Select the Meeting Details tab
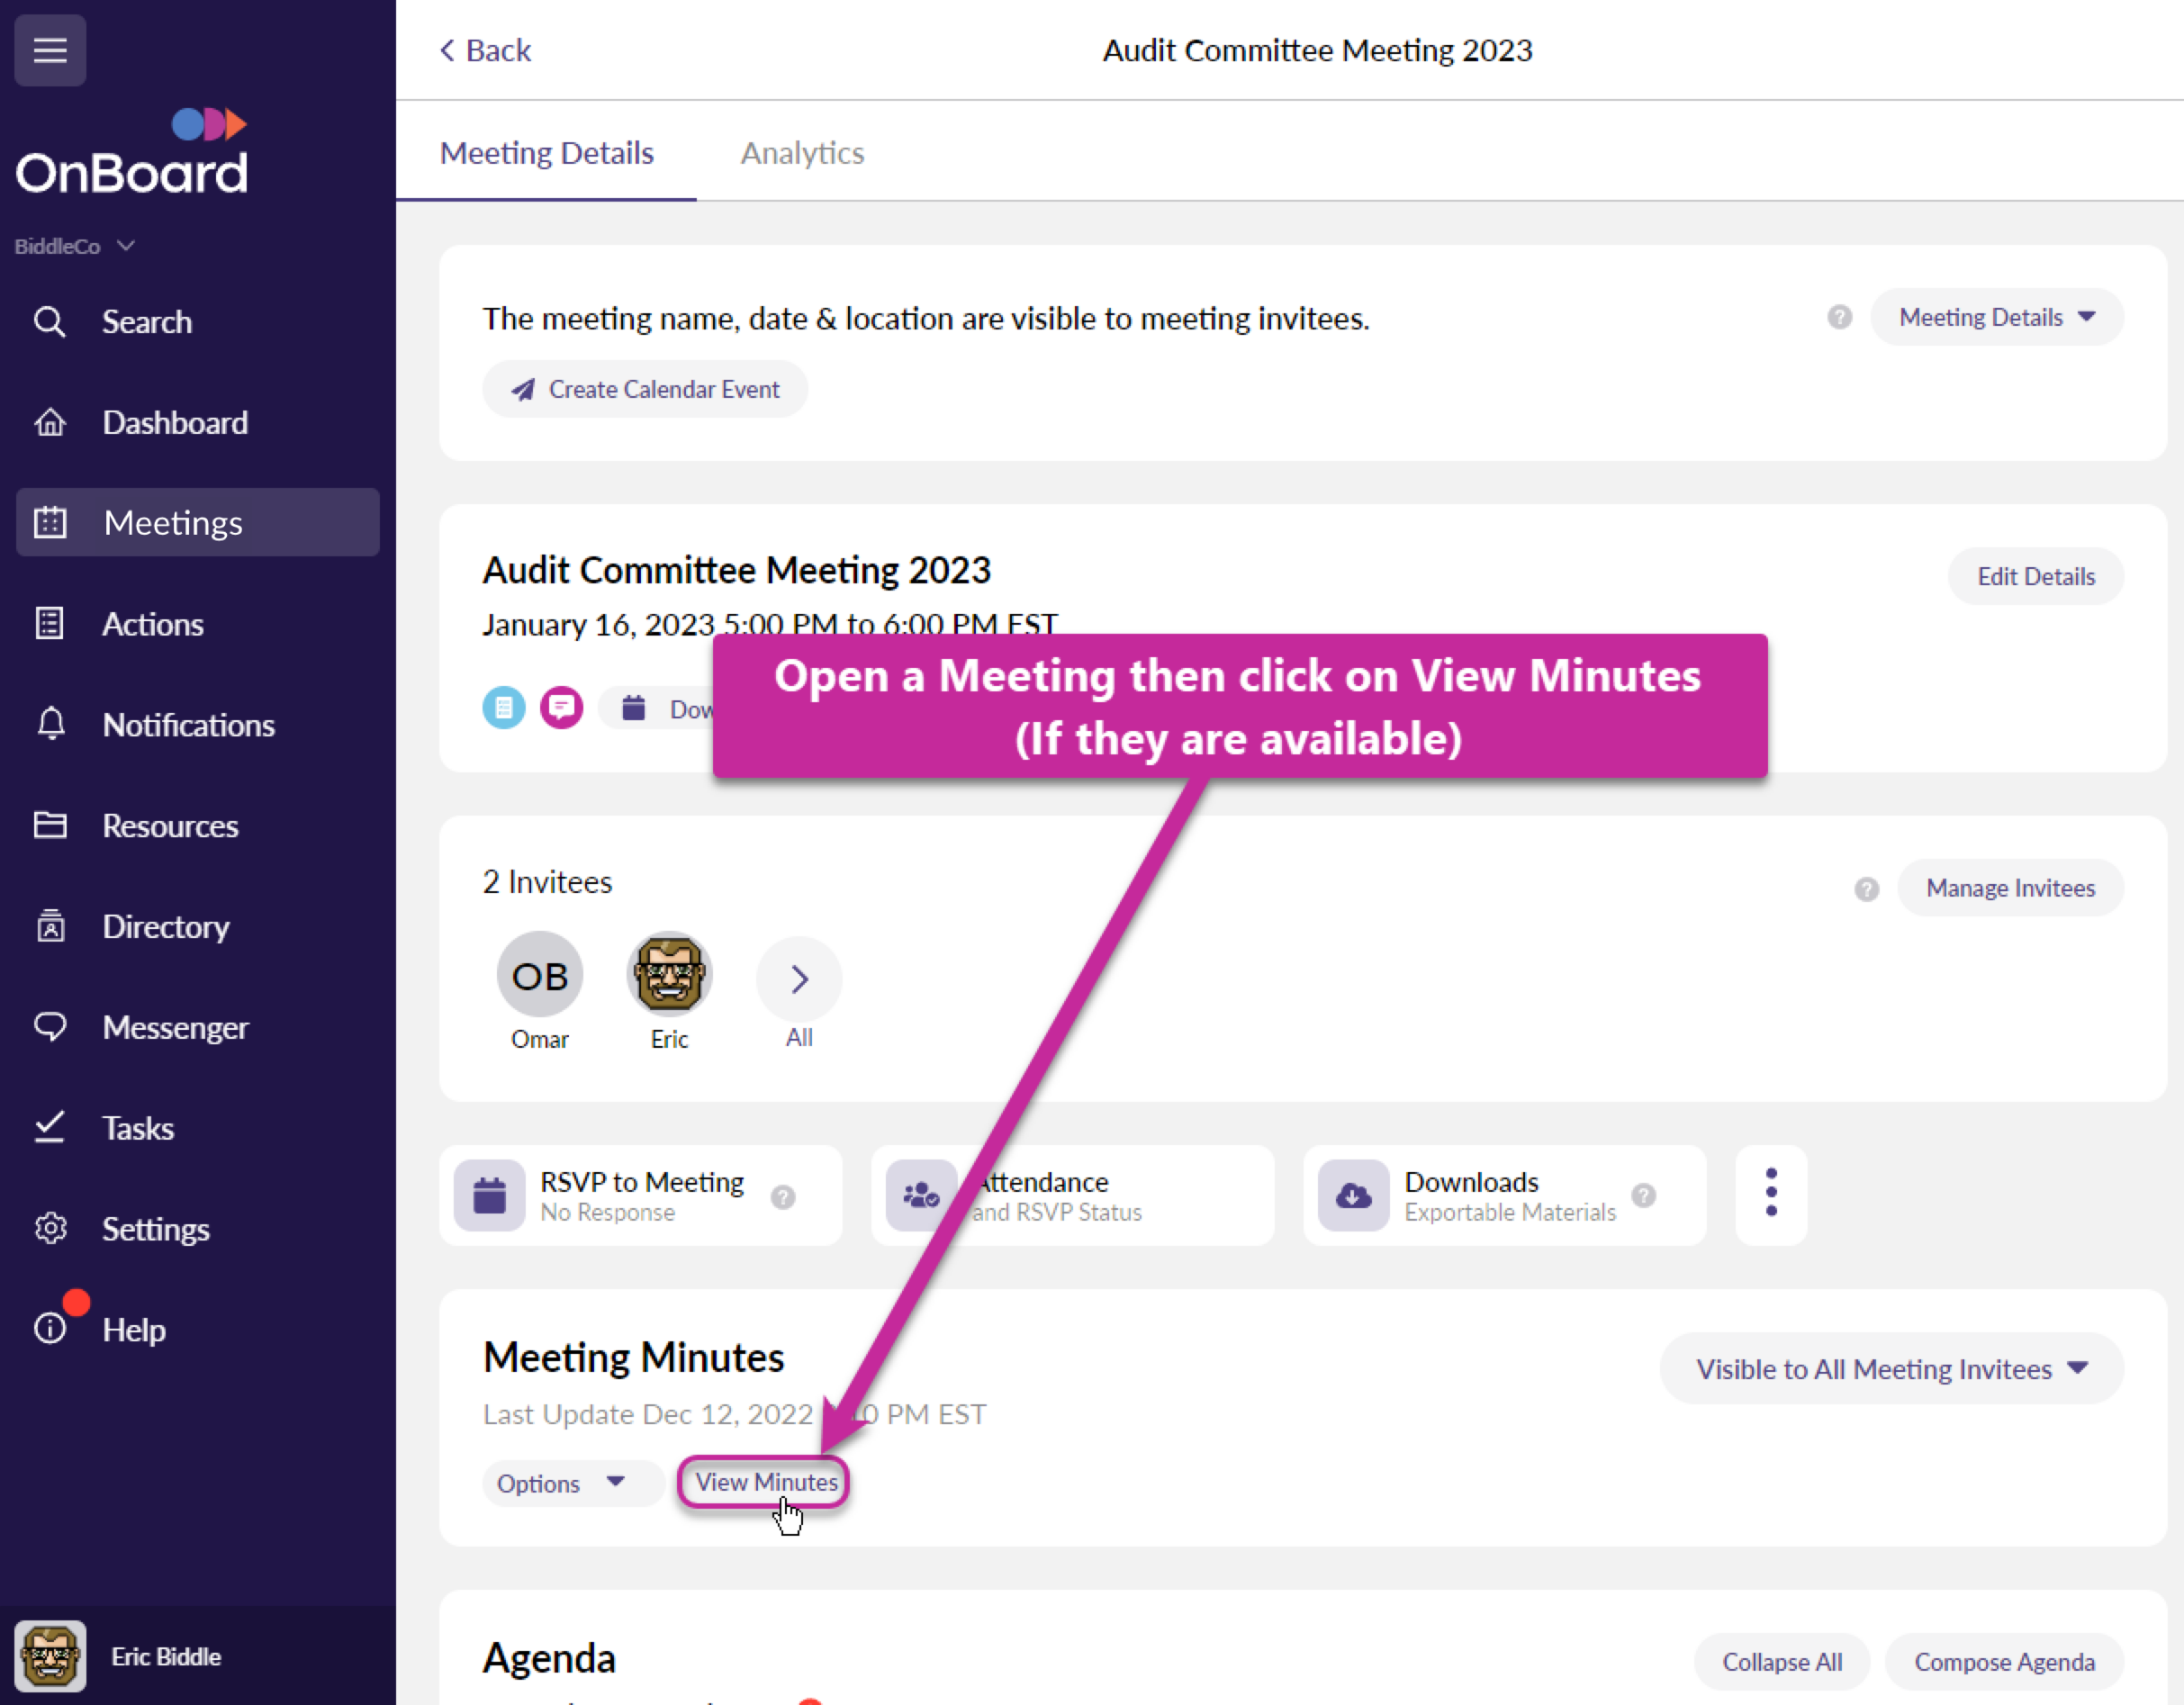Screen dimensions: 2184x1705 [x=546, y=153]
